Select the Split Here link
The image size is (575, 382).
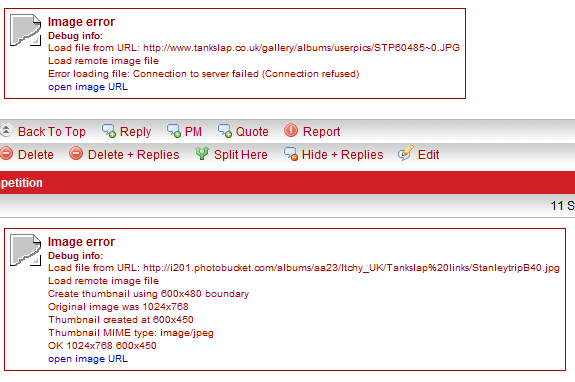point(241,155)
